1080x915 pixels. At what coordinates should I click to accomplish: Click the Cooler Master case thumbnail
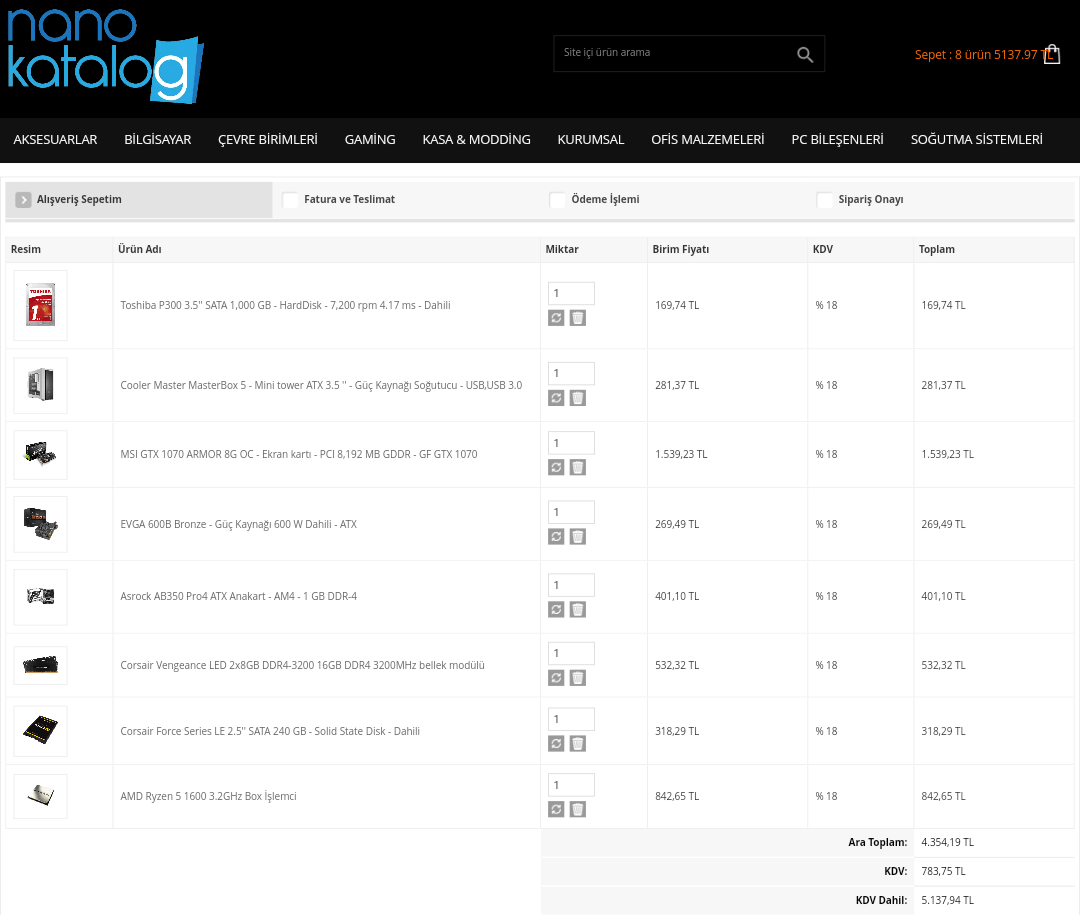coord(41,385)
